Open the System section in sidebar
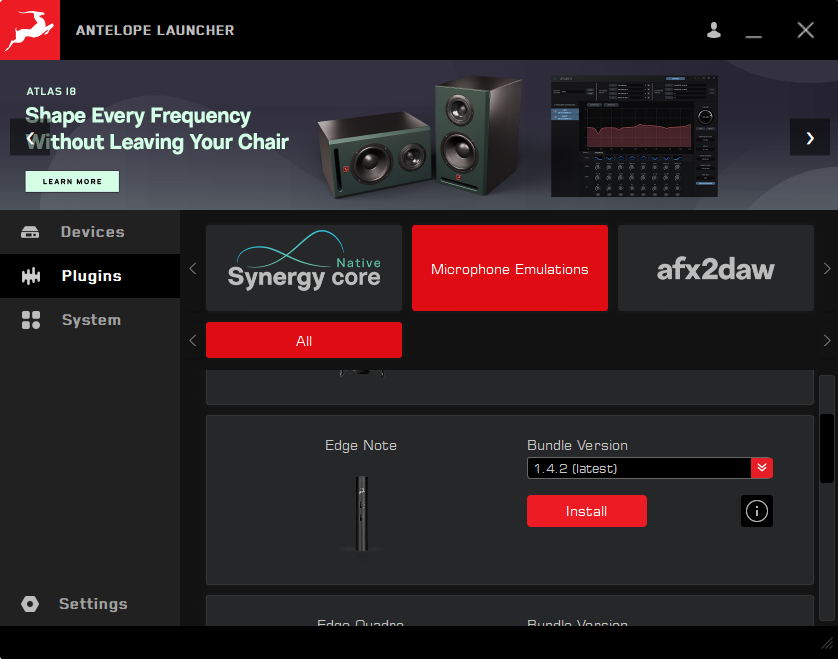838x659 pixels. click(90, 320)
